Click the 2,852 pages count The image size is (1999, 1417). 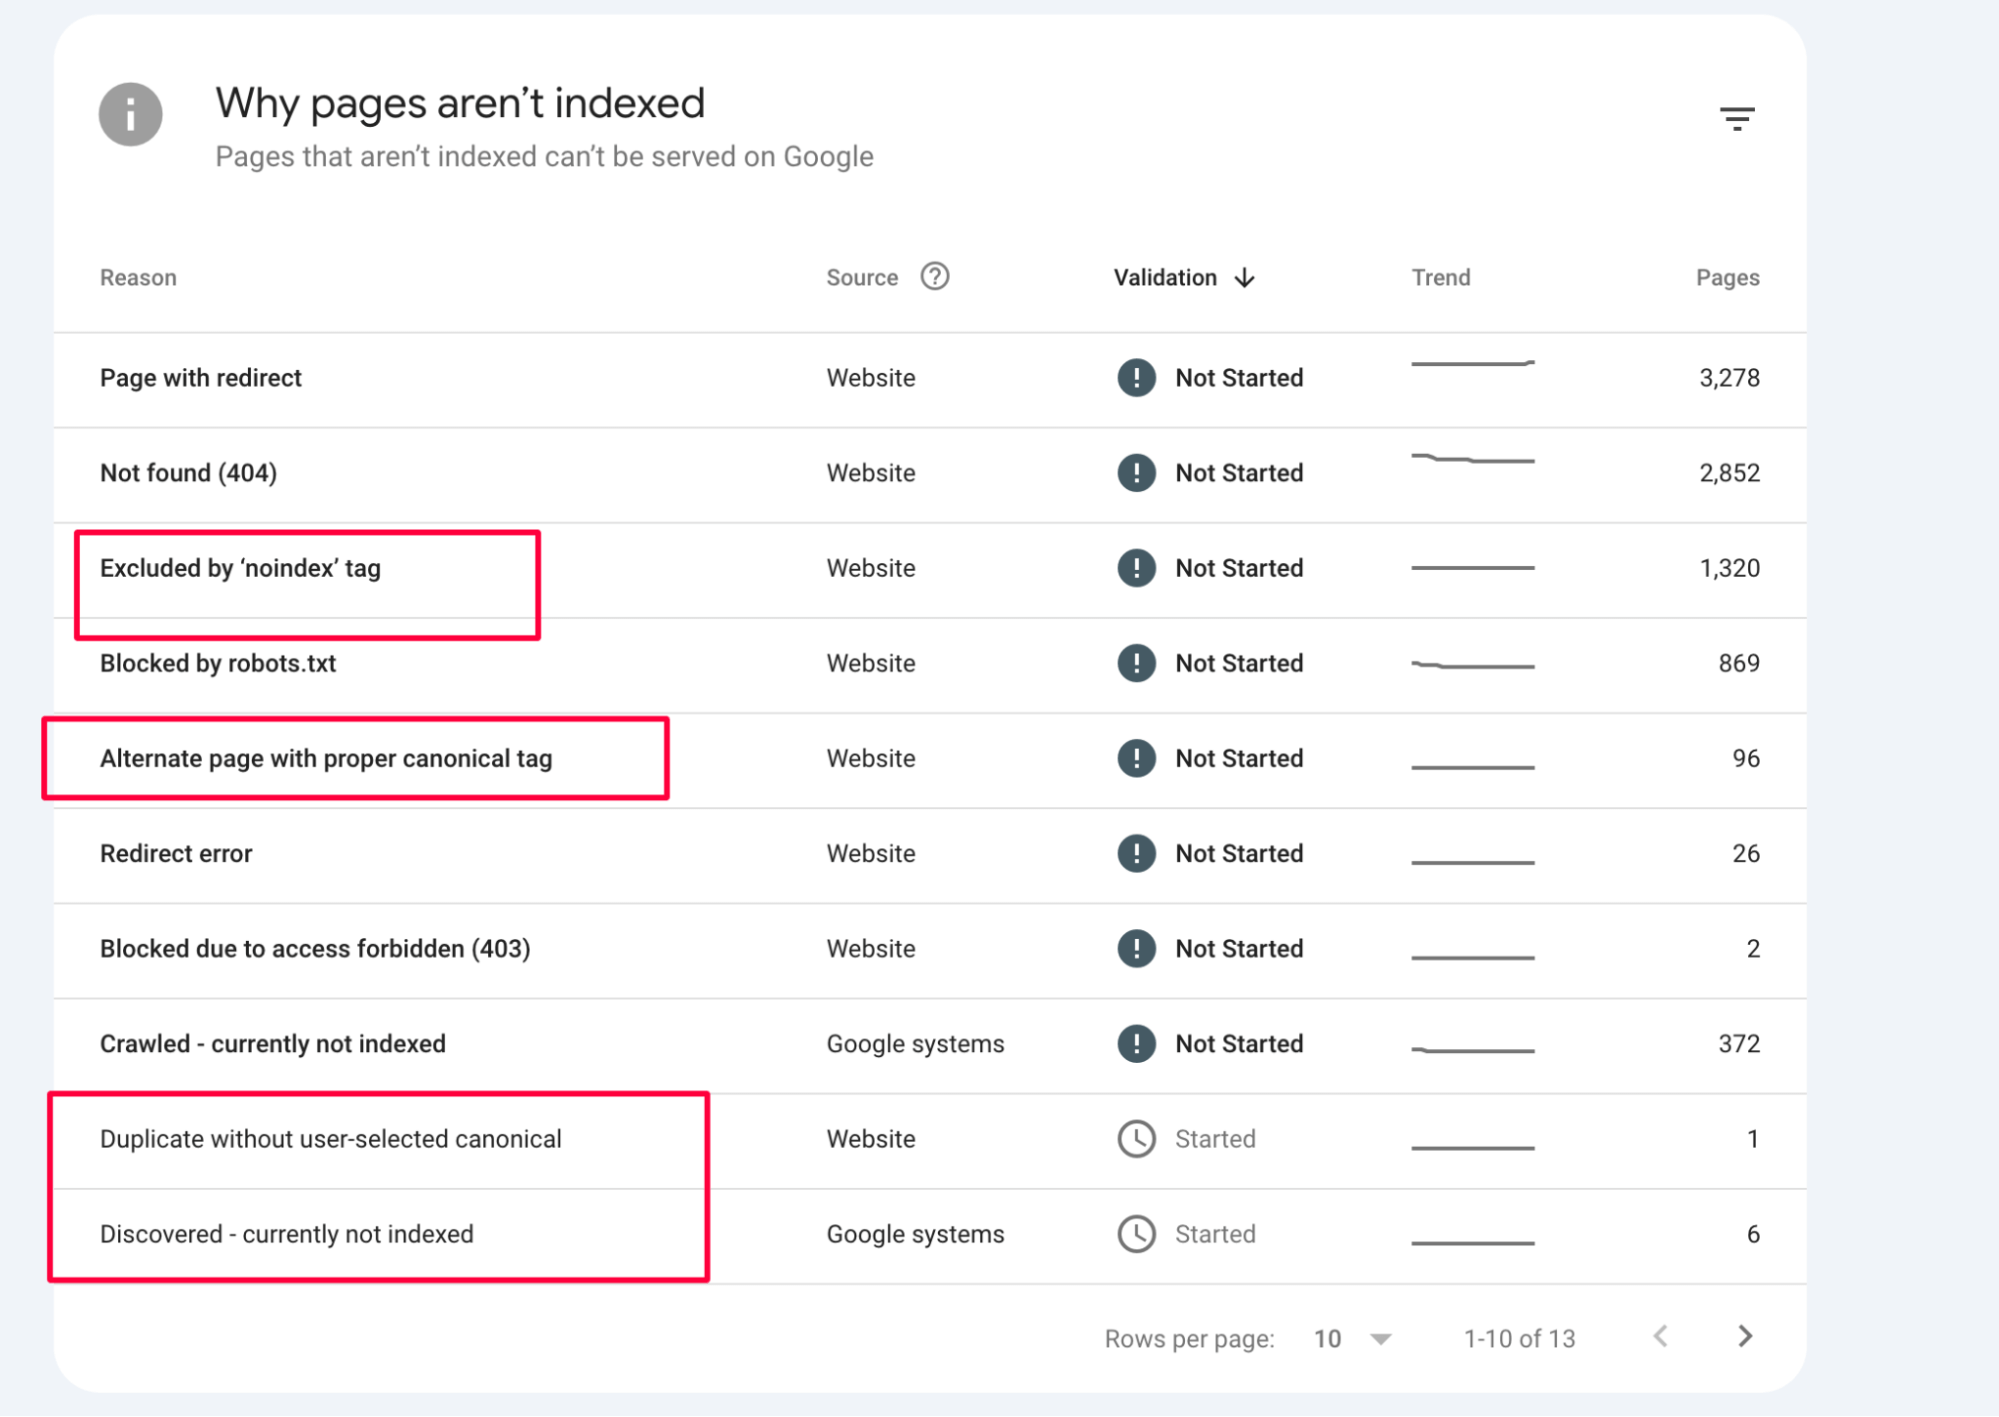1729,473
